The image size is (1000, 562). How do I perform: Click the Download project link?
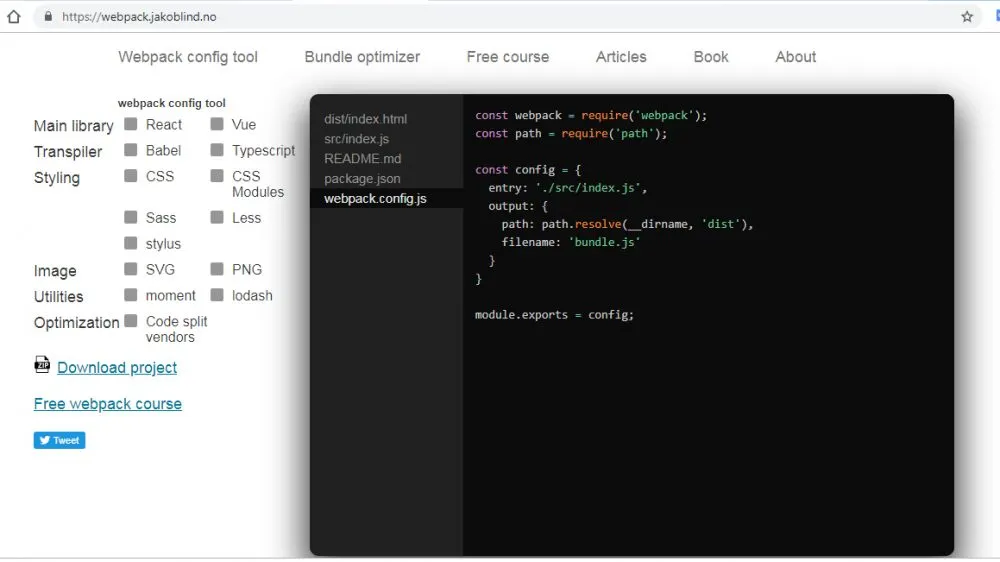pyautogui.click(x=117, y=368)
